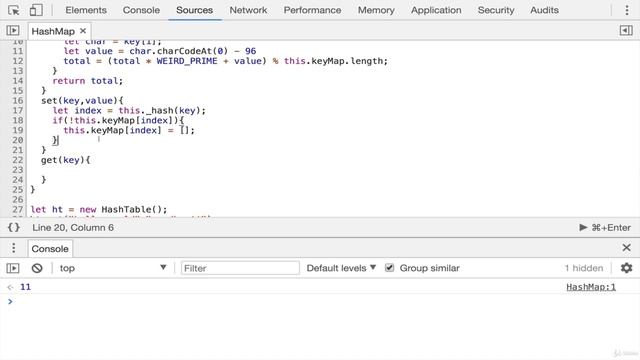Show the Sources navigator pane
This screenshot has width=640, height=360.
13,31
